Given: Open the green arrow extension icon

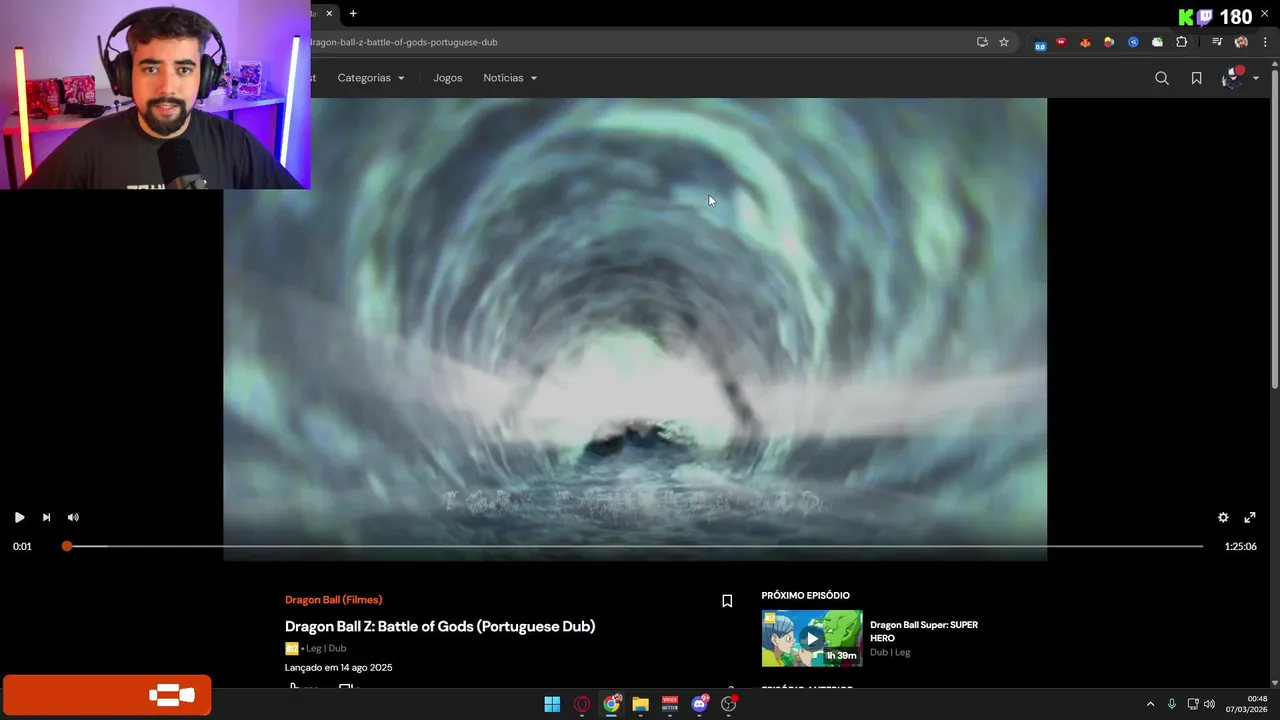Looking at the screenshot, I should pos(1157,42).
